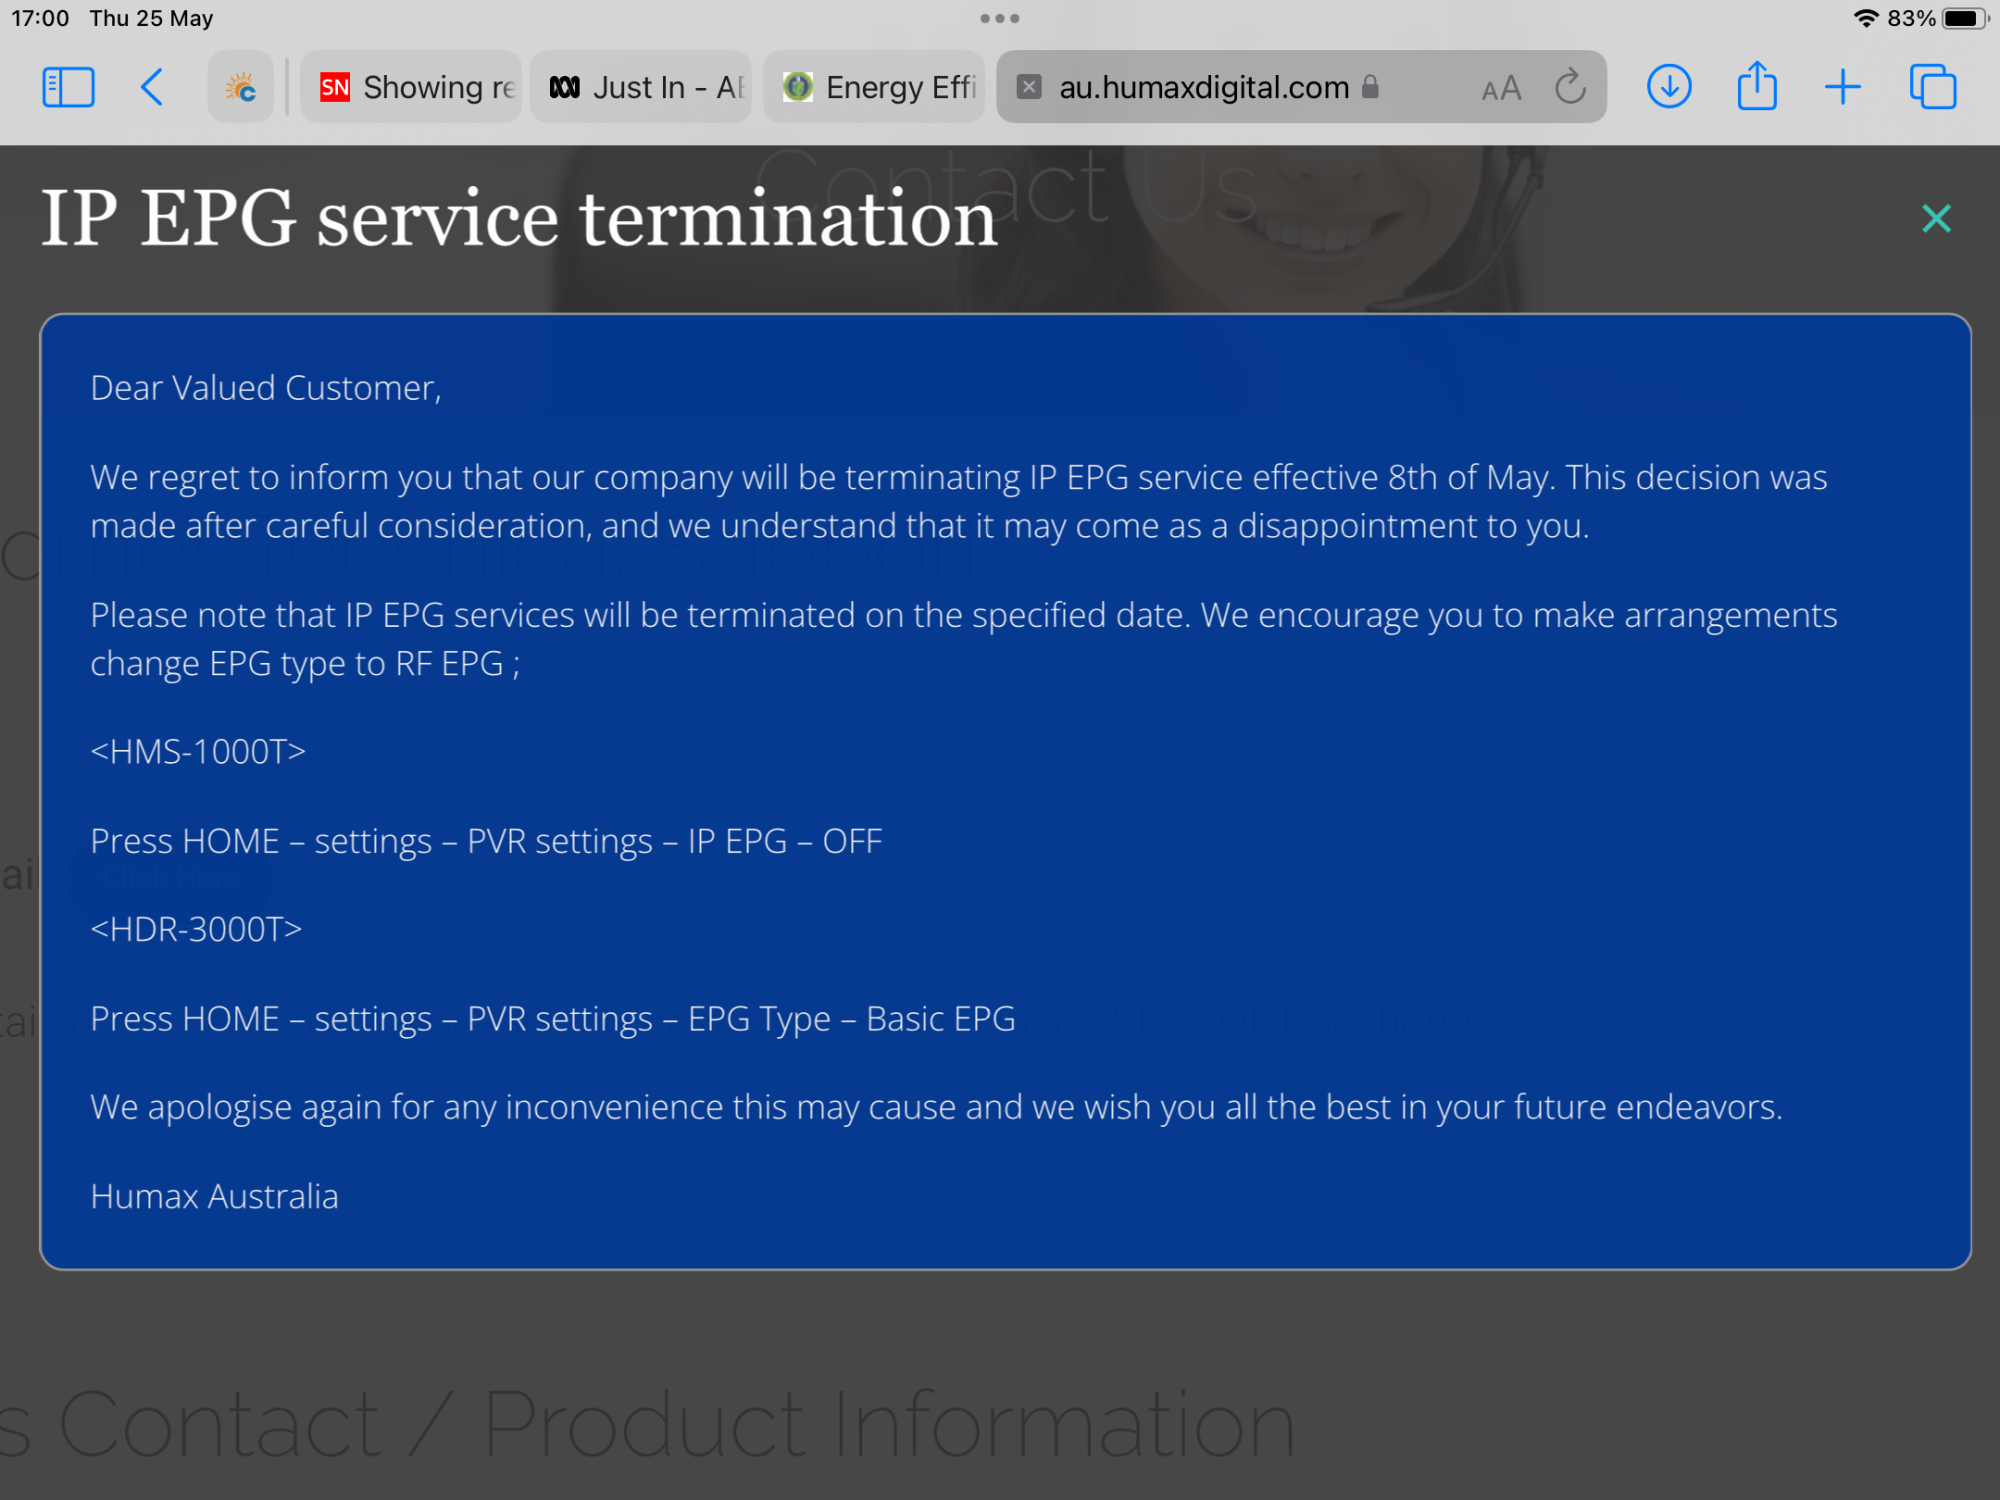Open the AA reader options menu
The width and height of the screenshot is (2000, 1500).
pos(1501,89)
